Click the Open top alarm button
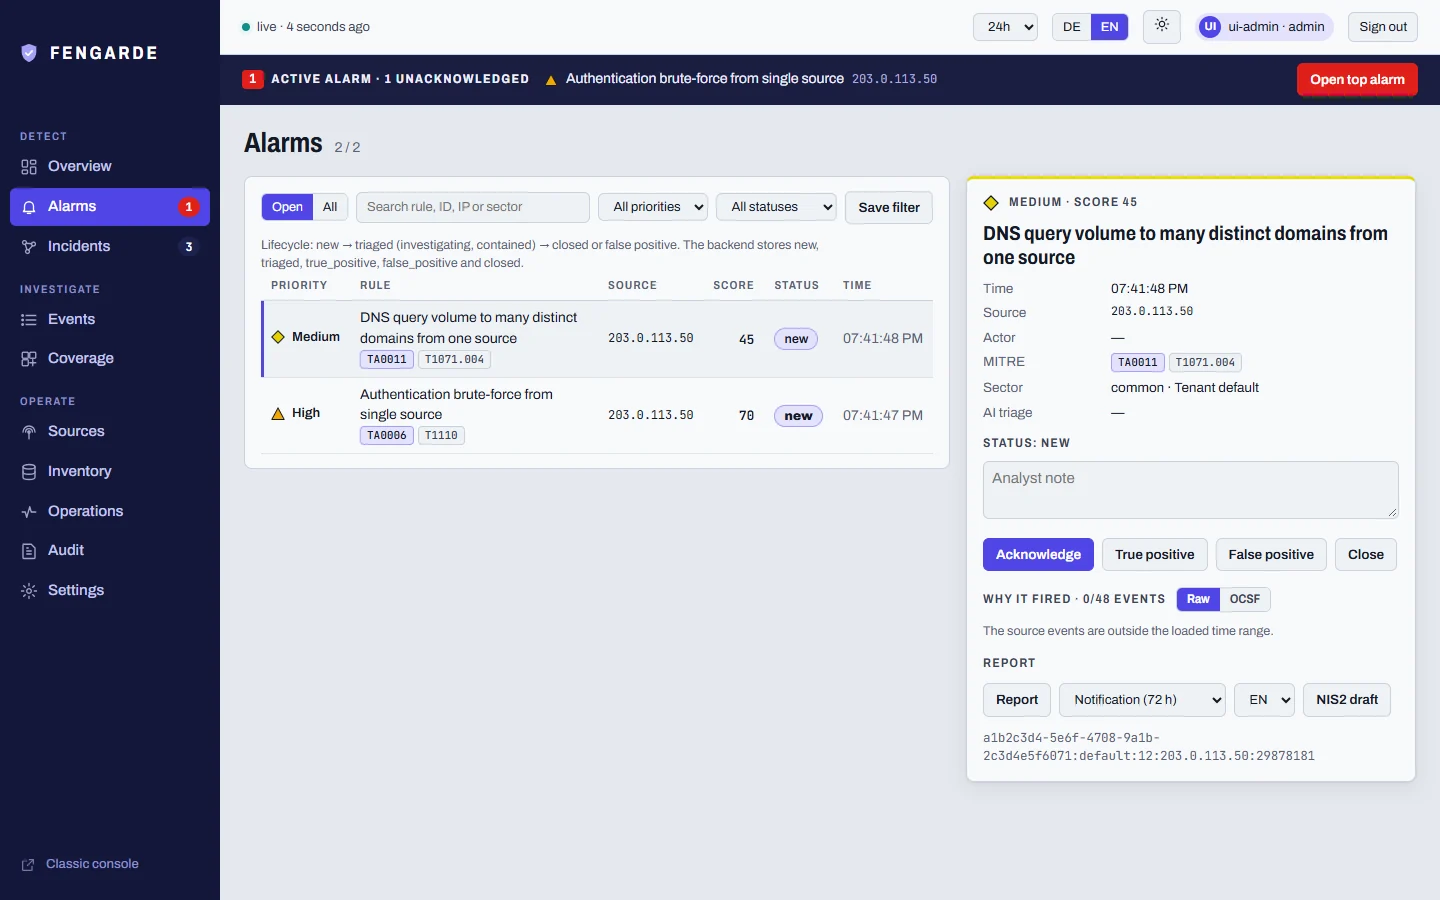1440x900 pixels. pos(1357,80)
